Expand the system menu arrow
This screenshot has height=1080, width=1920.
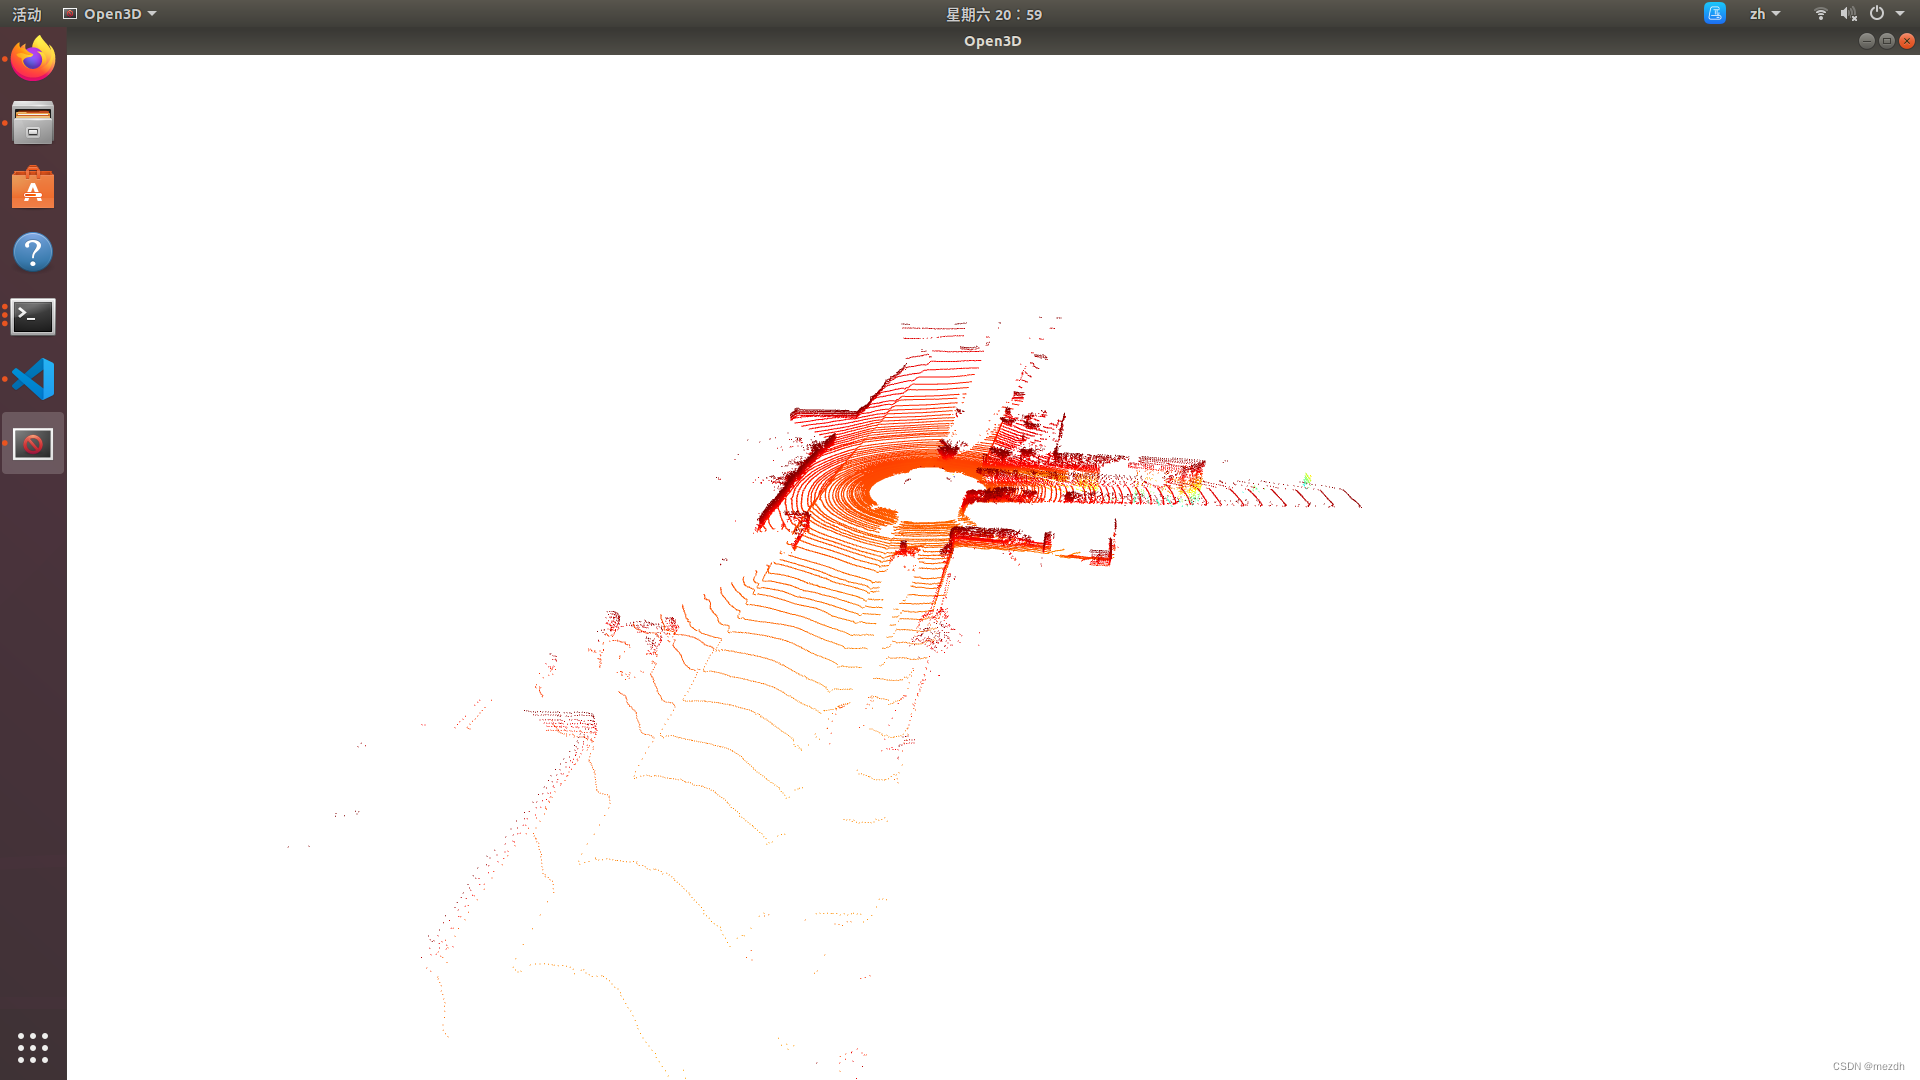click(x=1900, y=13)
